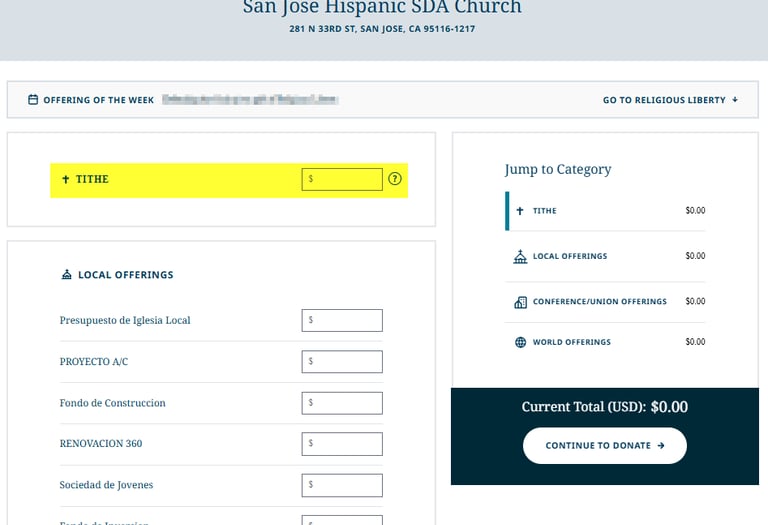Jump to the Tithe category
Viewport: 768px width, 525px height.
605,211
